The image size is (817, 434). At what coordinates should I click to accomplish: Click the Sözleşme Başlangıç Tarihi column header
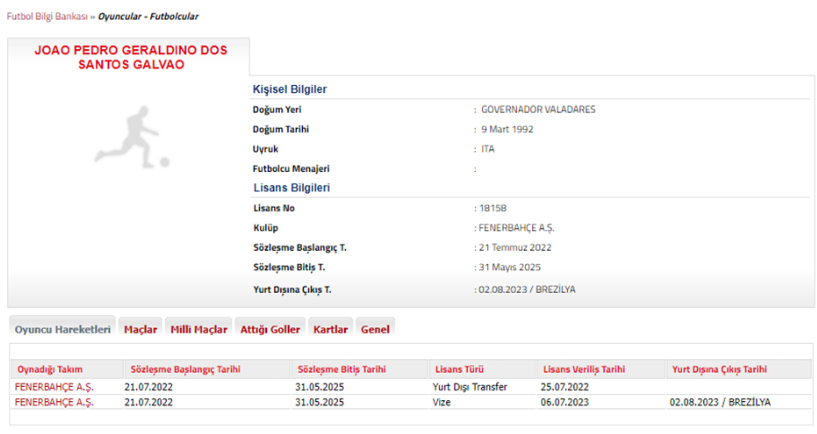coord(182,369)
